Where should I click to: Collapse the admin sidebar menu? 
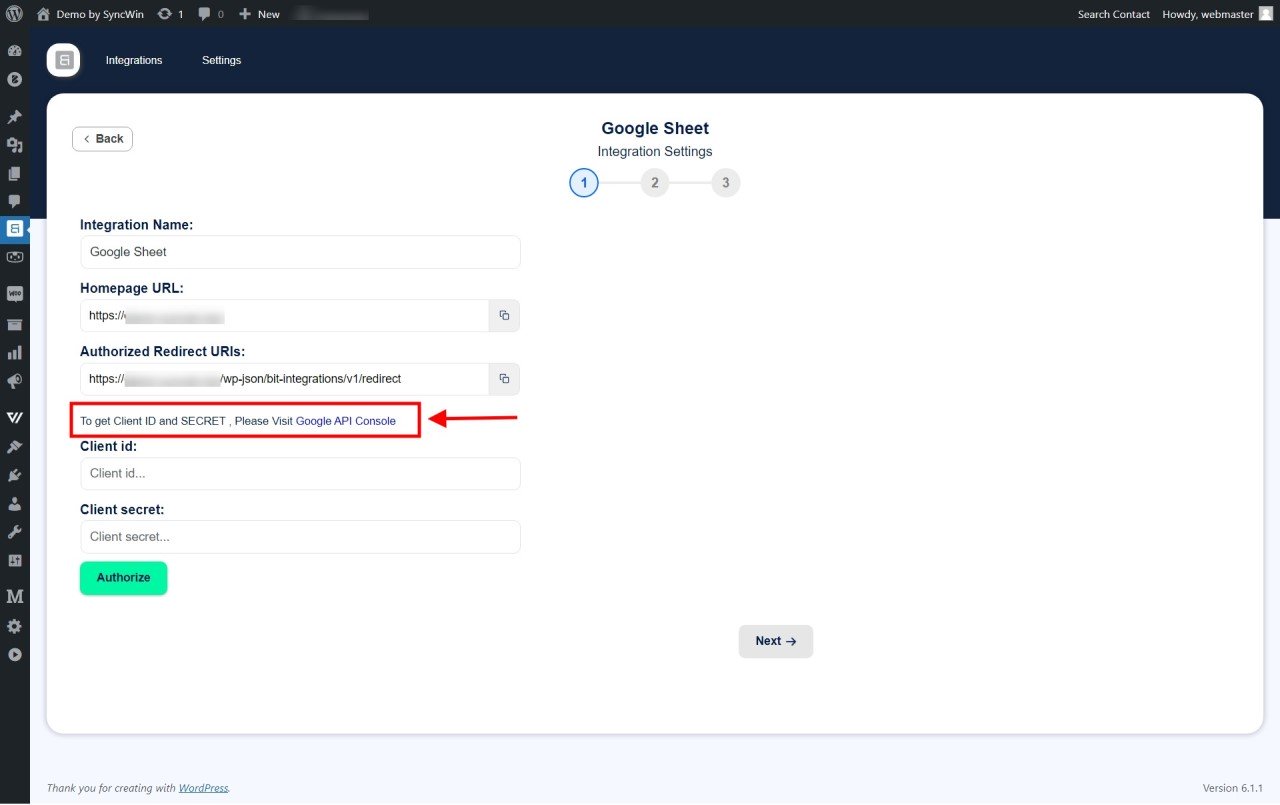pyautogui.click(x=14, y=655)
